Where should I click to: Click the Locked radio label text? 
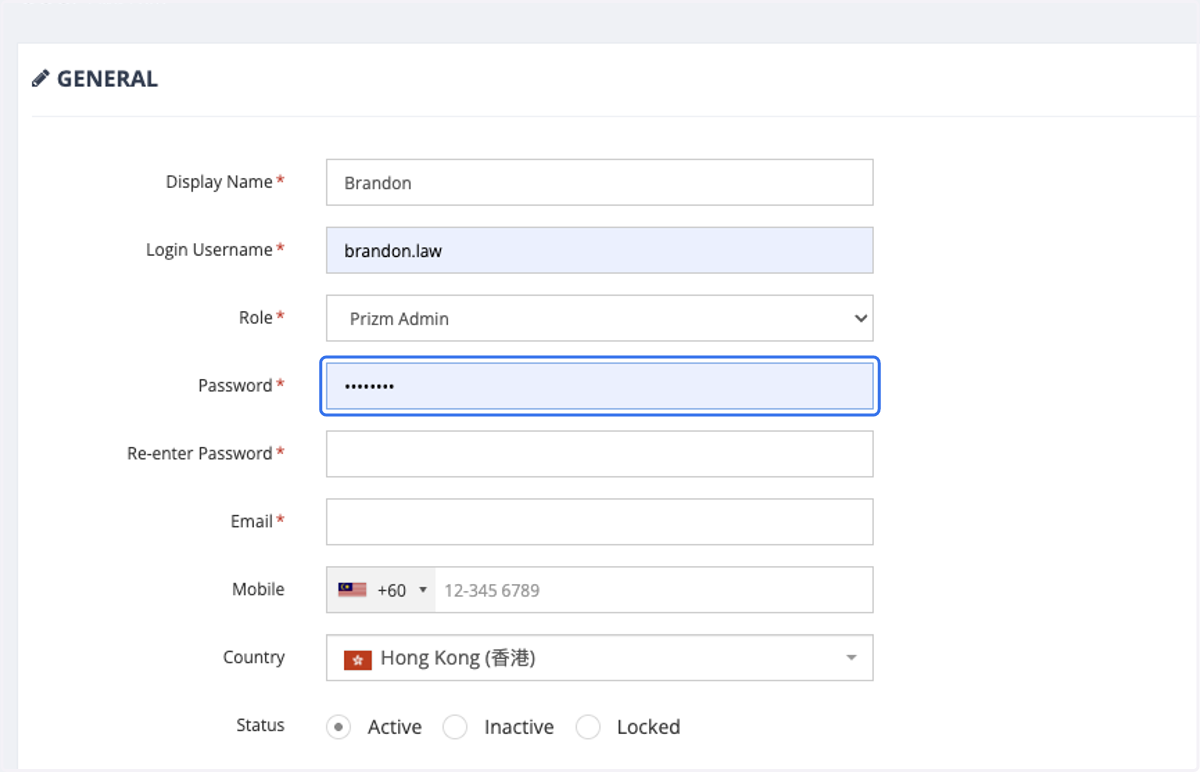click(x=648, y=727)
